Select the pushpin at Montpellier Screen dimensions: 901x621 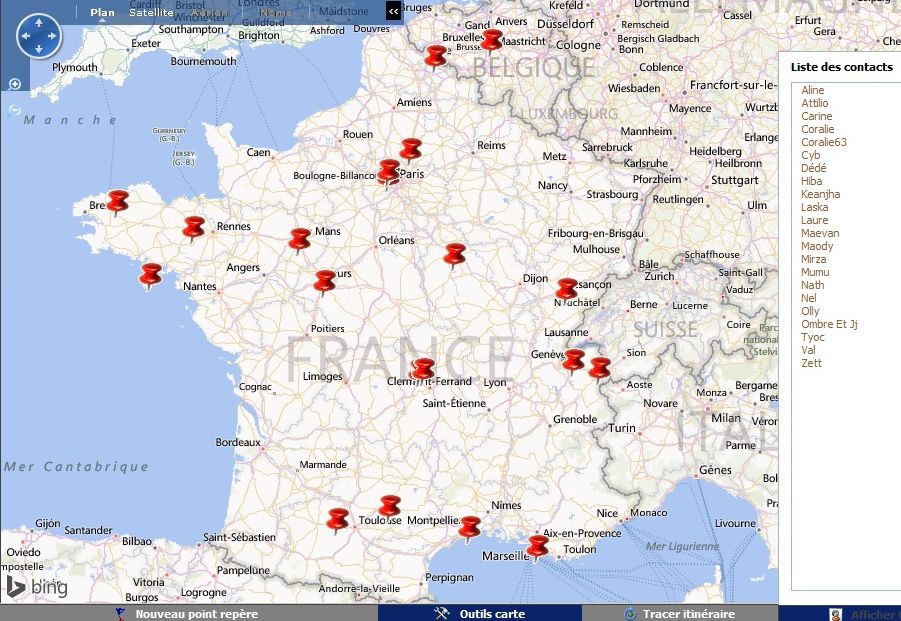pyautogui.click(x=469, y=526)
